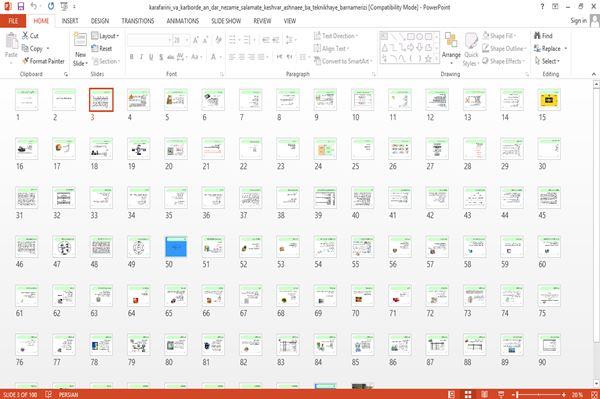Click the vertical scrollbar down arrow
Image resolution: width=600 pixels, height=399 pixels.
(x=596, y=383)
